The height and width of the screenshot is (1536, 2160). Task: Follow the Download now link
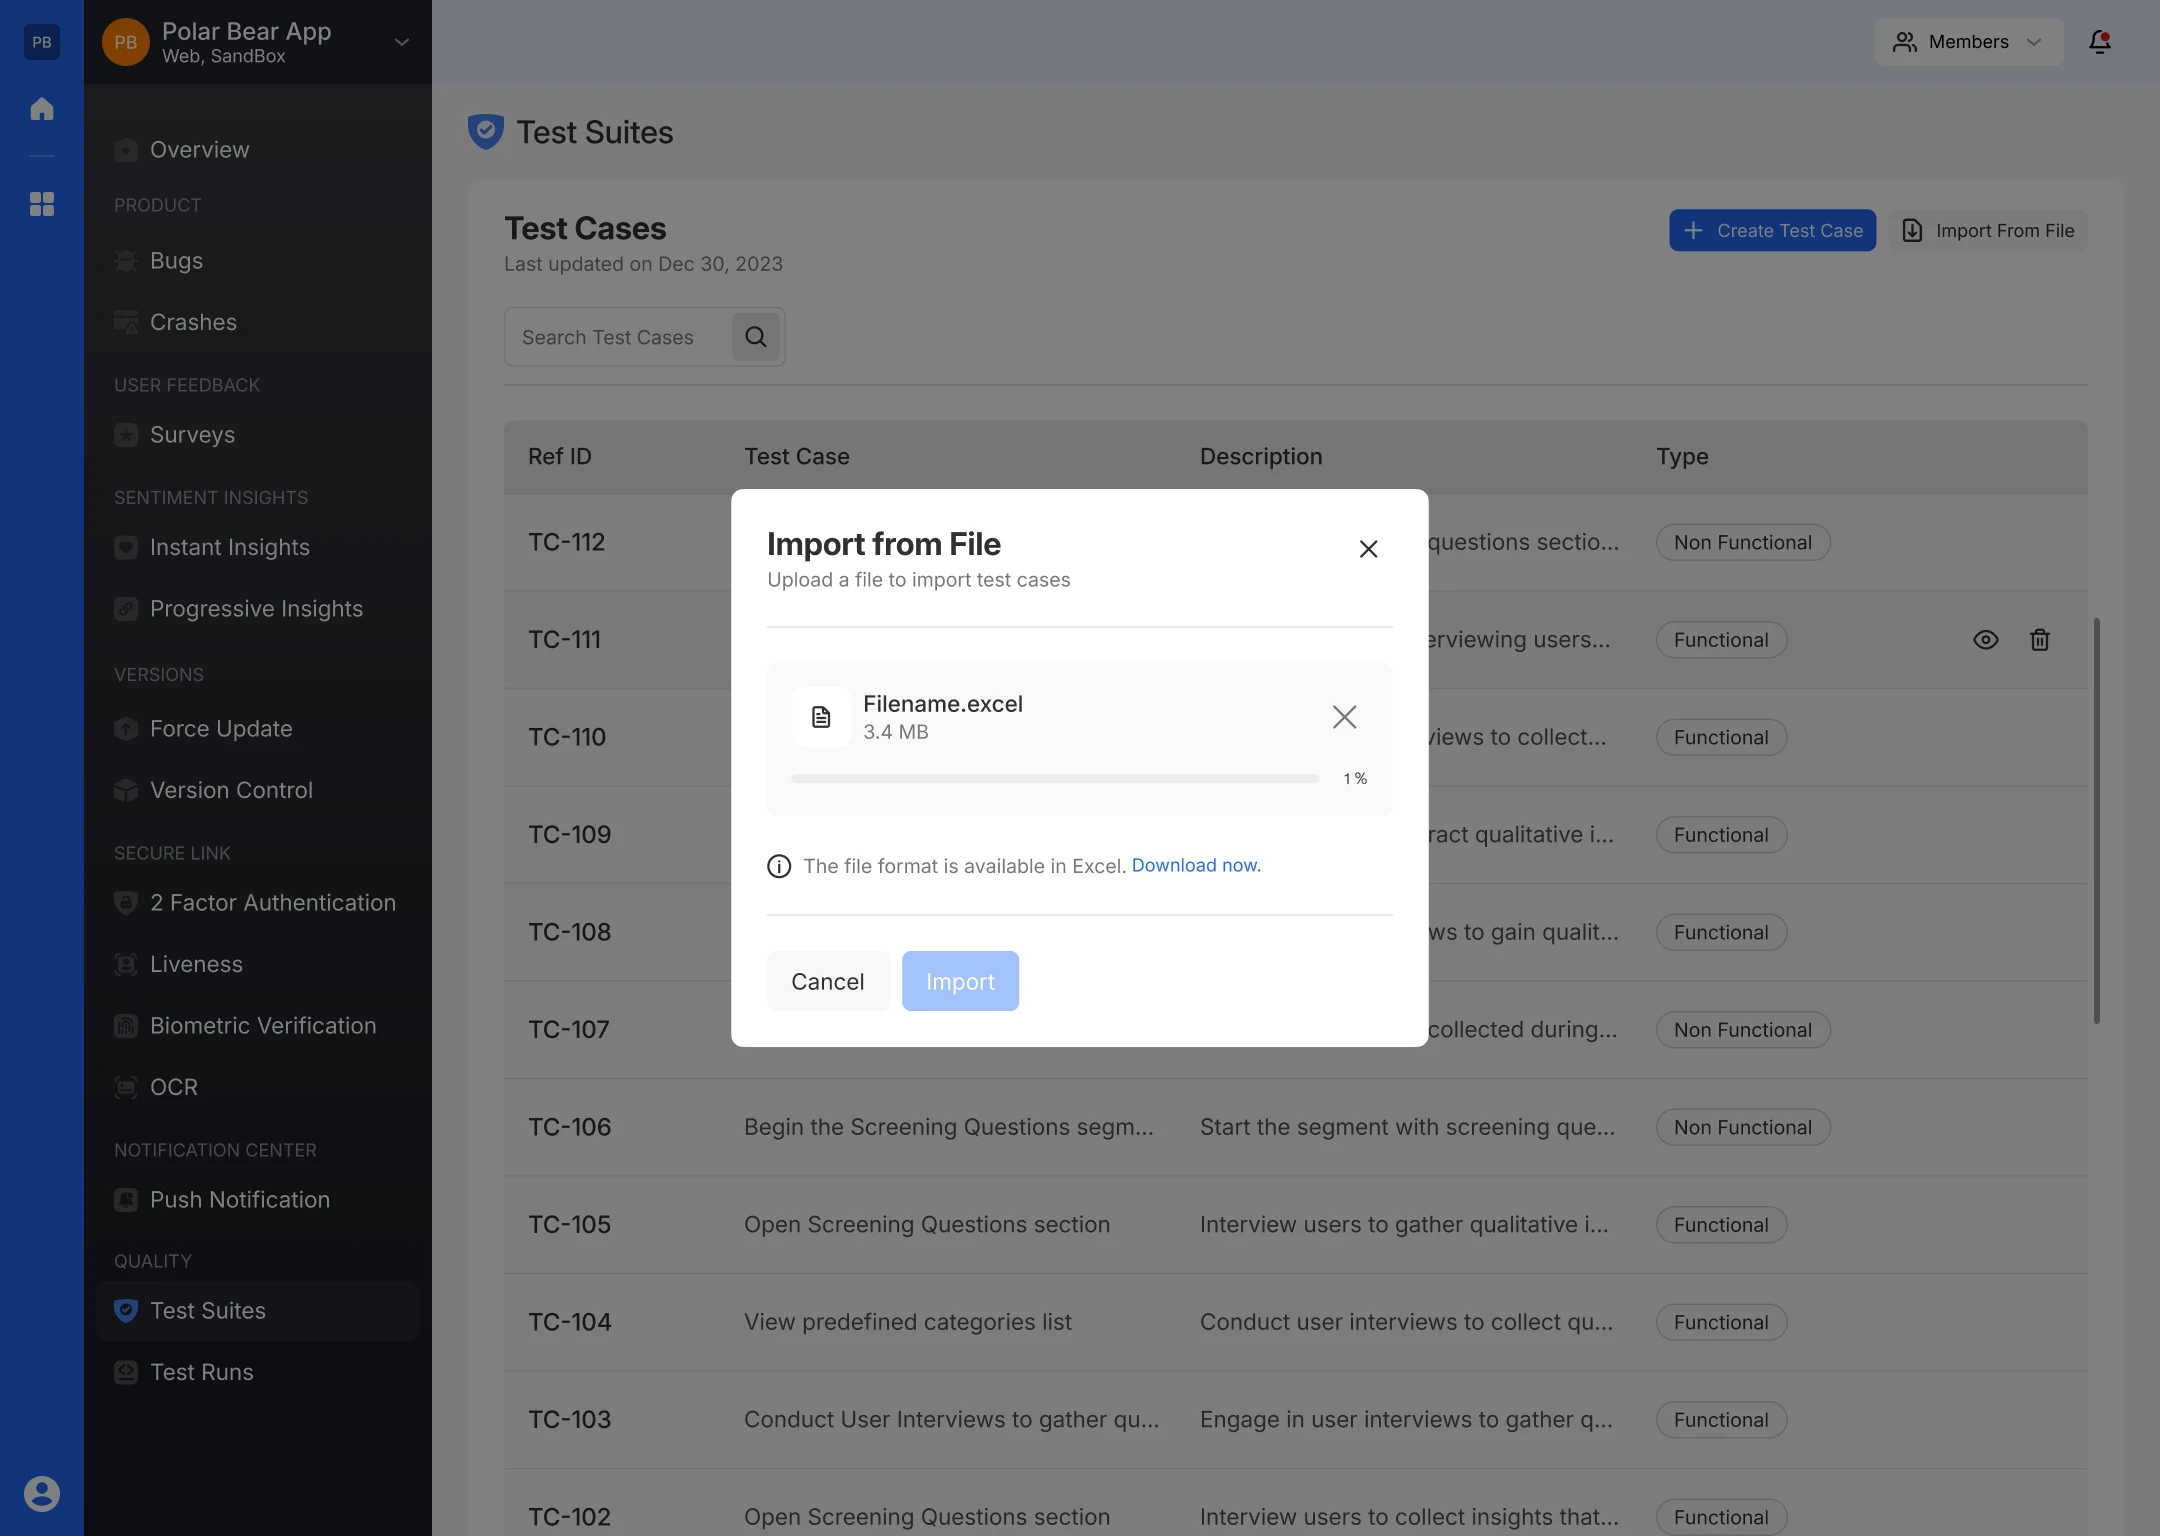tap(1196, 865)
